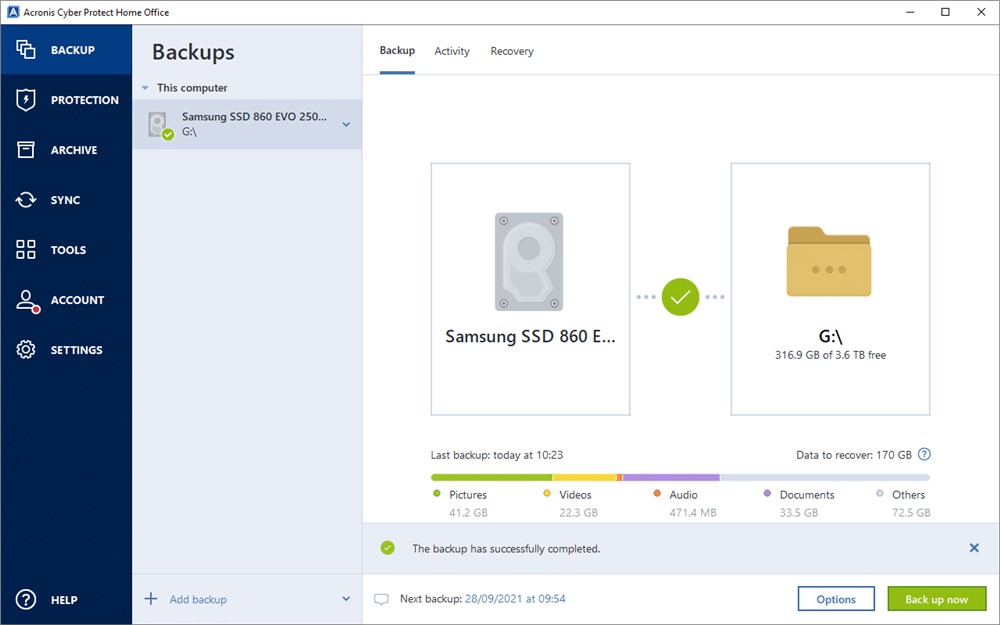Click Back up now

(x=937, y=598)
